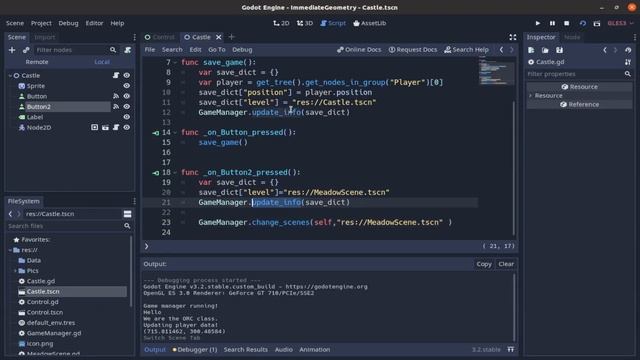Play the edited scene
The height and width of the screenshot is (360, 640).
click(582, 23)
